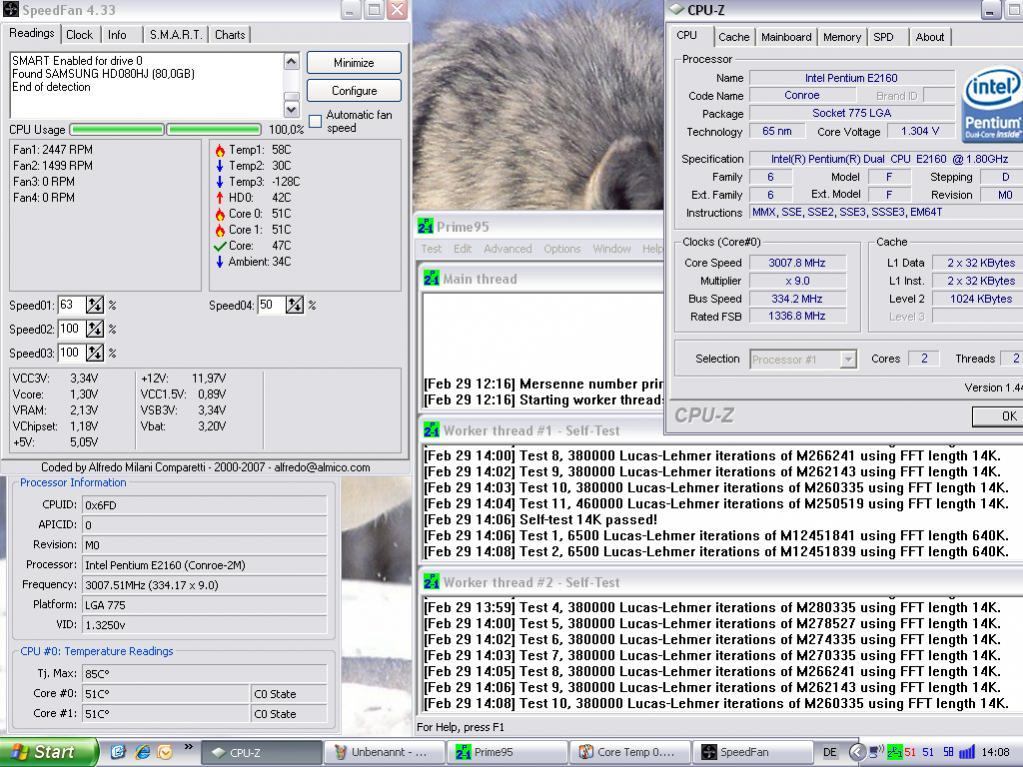Click the Speed04 spinner arrows
The image size is (1023, 767).
pos(294,305)
